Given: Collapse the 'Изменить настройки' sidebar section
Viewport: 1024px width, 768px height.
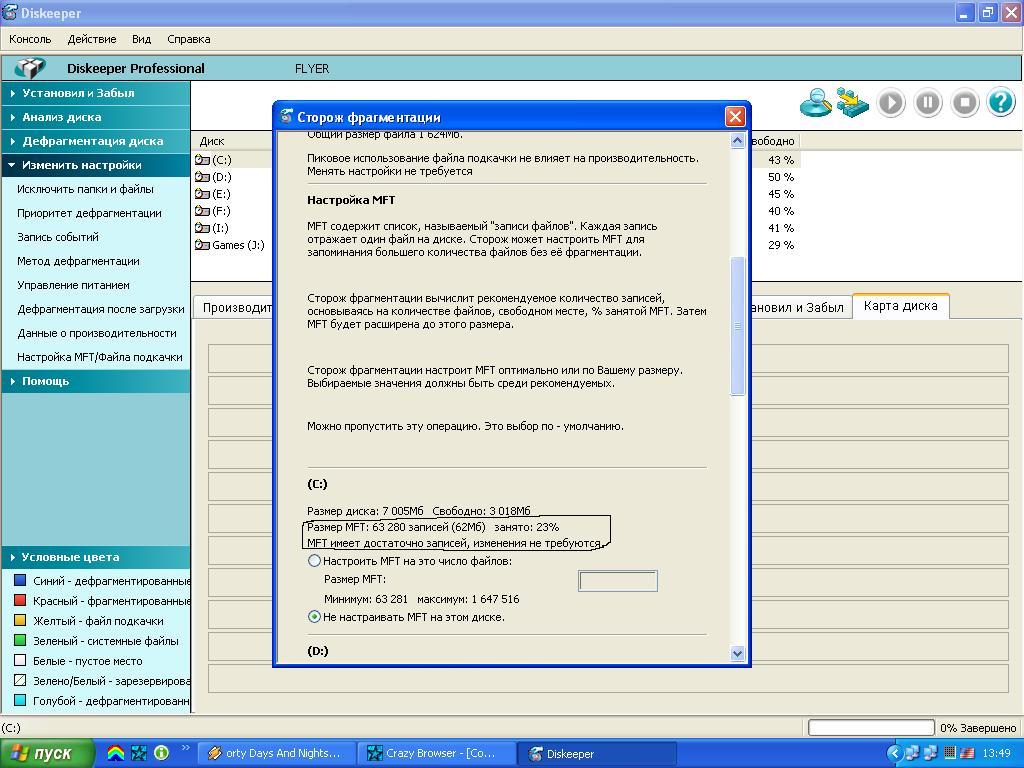Looking at the screenshot, I should click(95, 165).
